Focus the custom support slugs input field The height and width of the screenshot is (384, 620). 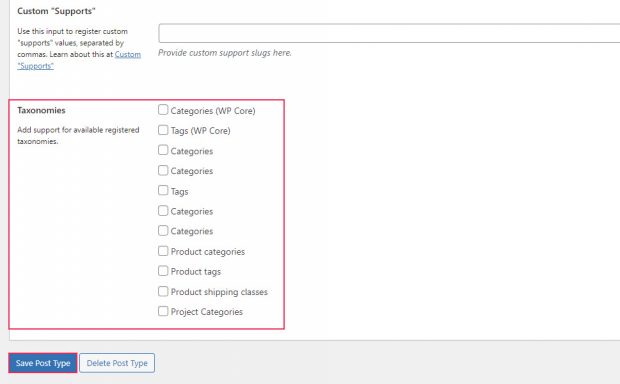(x=389, y=33)
